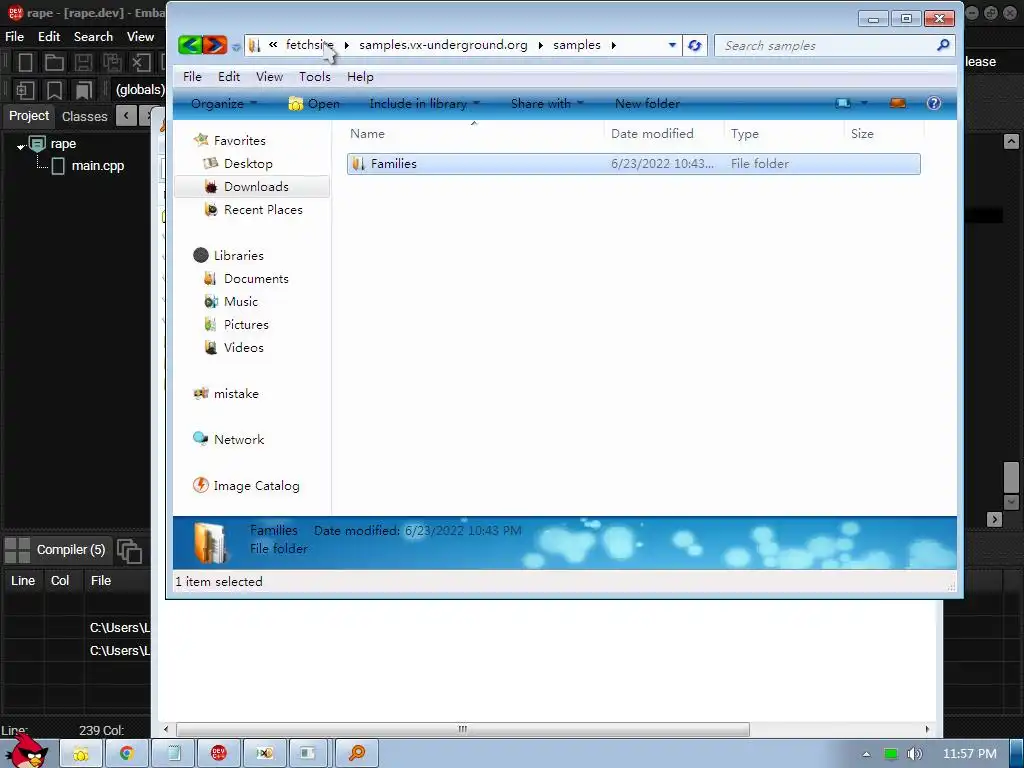Open the Help menu
The width and height of the screenshot is (1024, 768).
360,76
